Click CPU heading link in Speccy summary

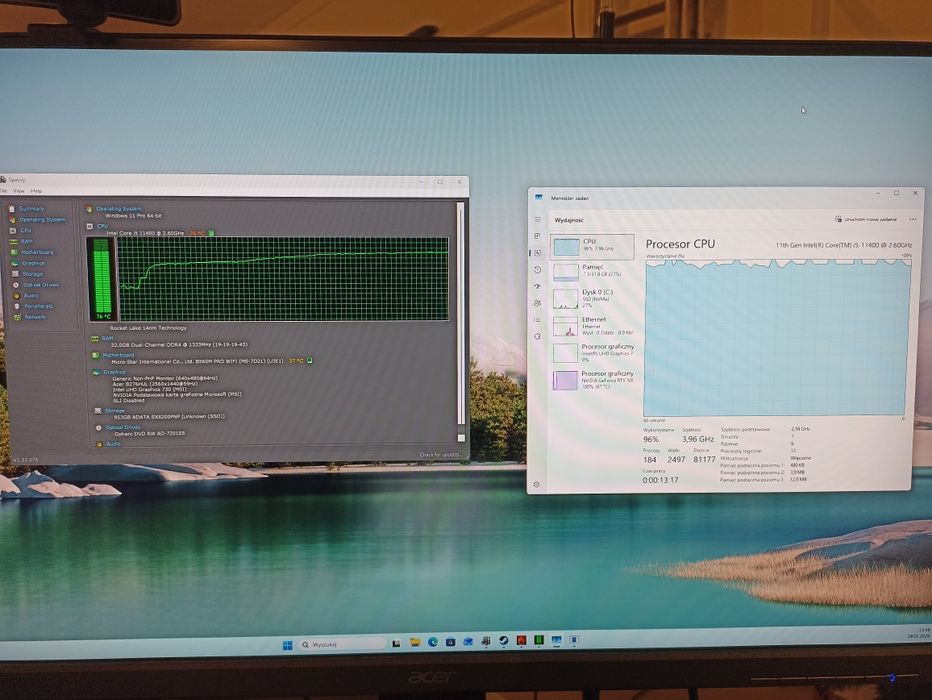[102, 226]
